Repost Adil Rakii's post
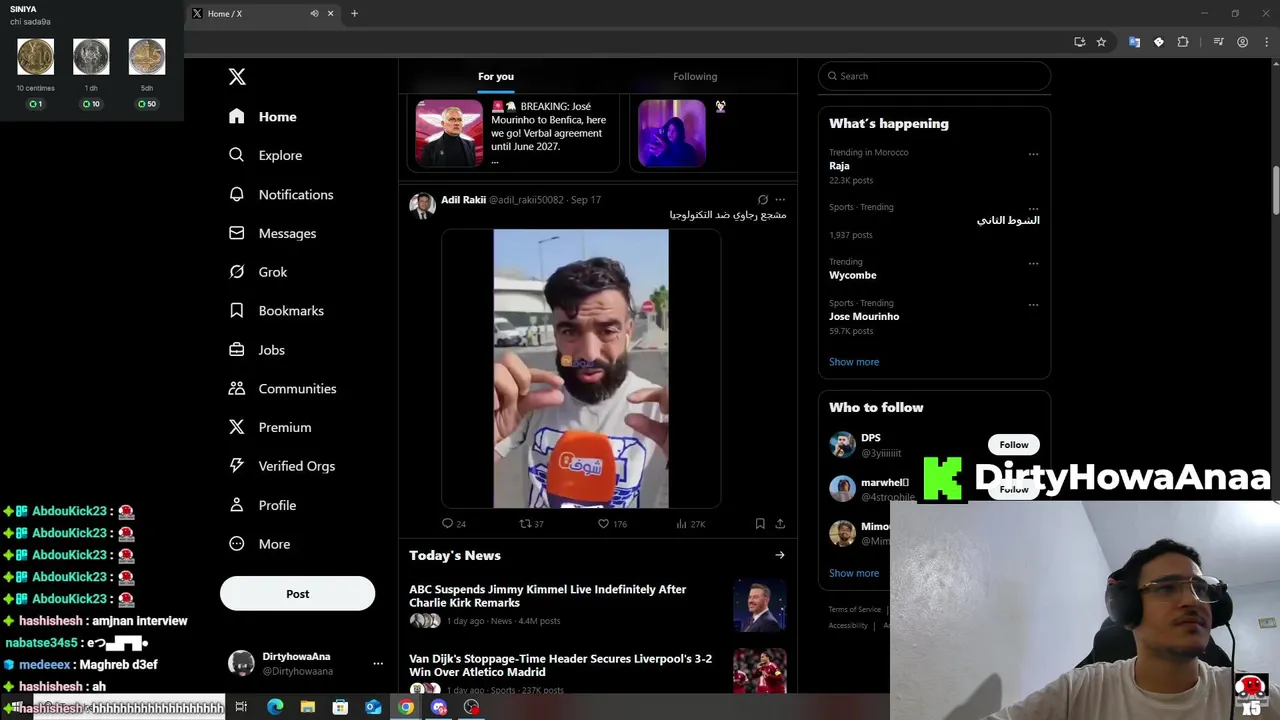Image resolution: width=1280 pixels, height=720 pixels. click(531, 523)
